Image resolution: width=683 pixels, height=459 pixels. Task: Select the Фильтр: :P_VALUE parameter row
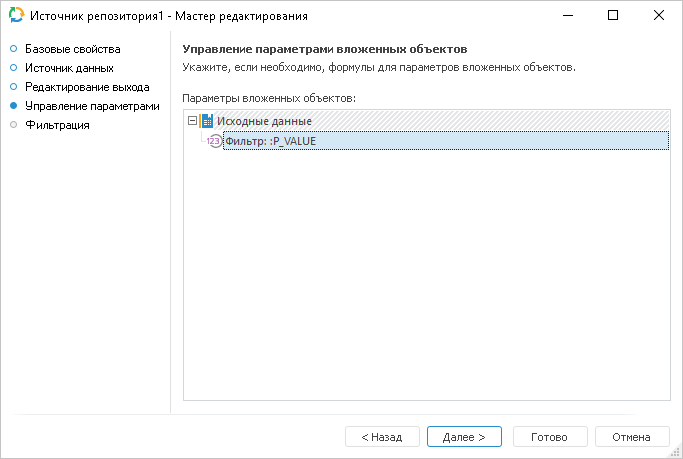[270, 141]
